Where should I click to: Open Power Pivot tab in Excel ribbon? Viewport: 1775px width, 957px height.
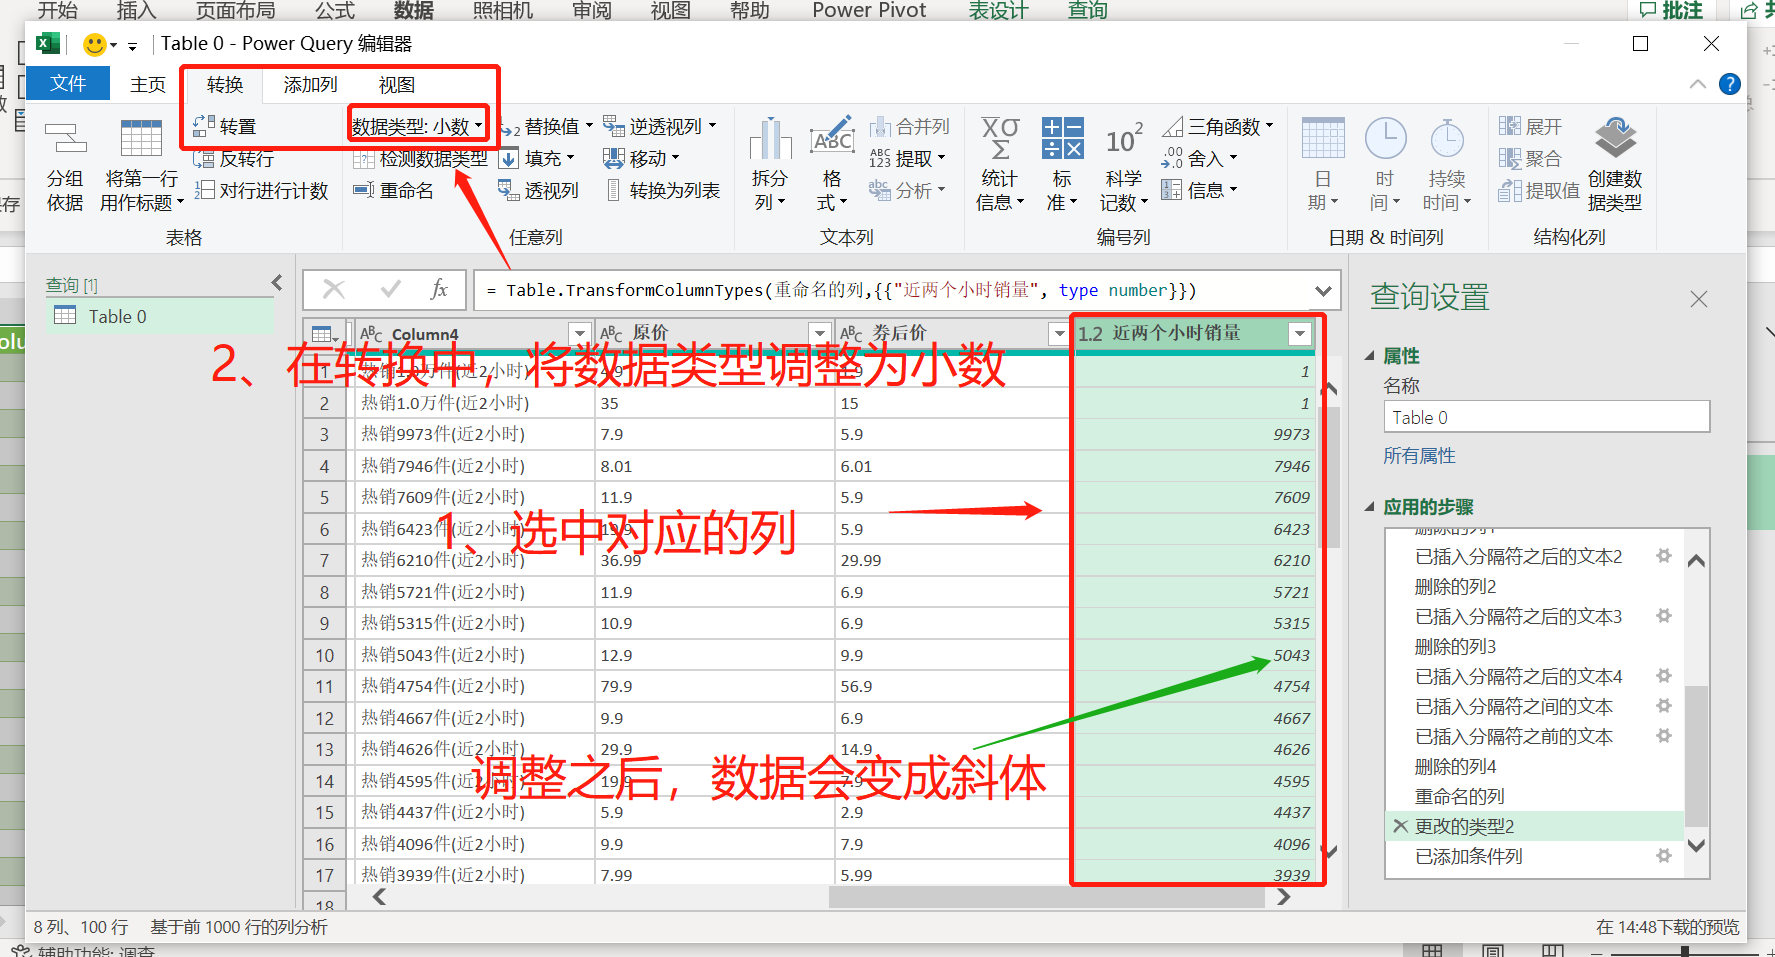click(869, 10)
